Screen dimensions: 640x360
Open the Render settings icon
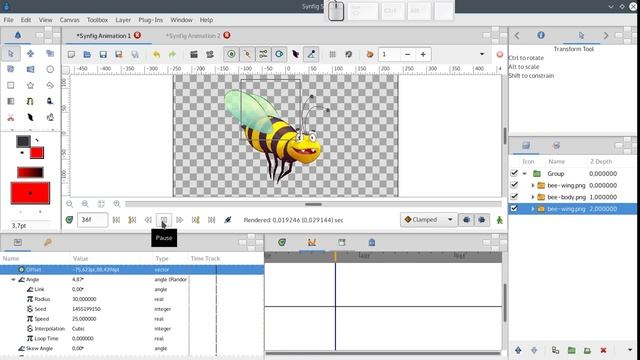(x=194, y=54)
